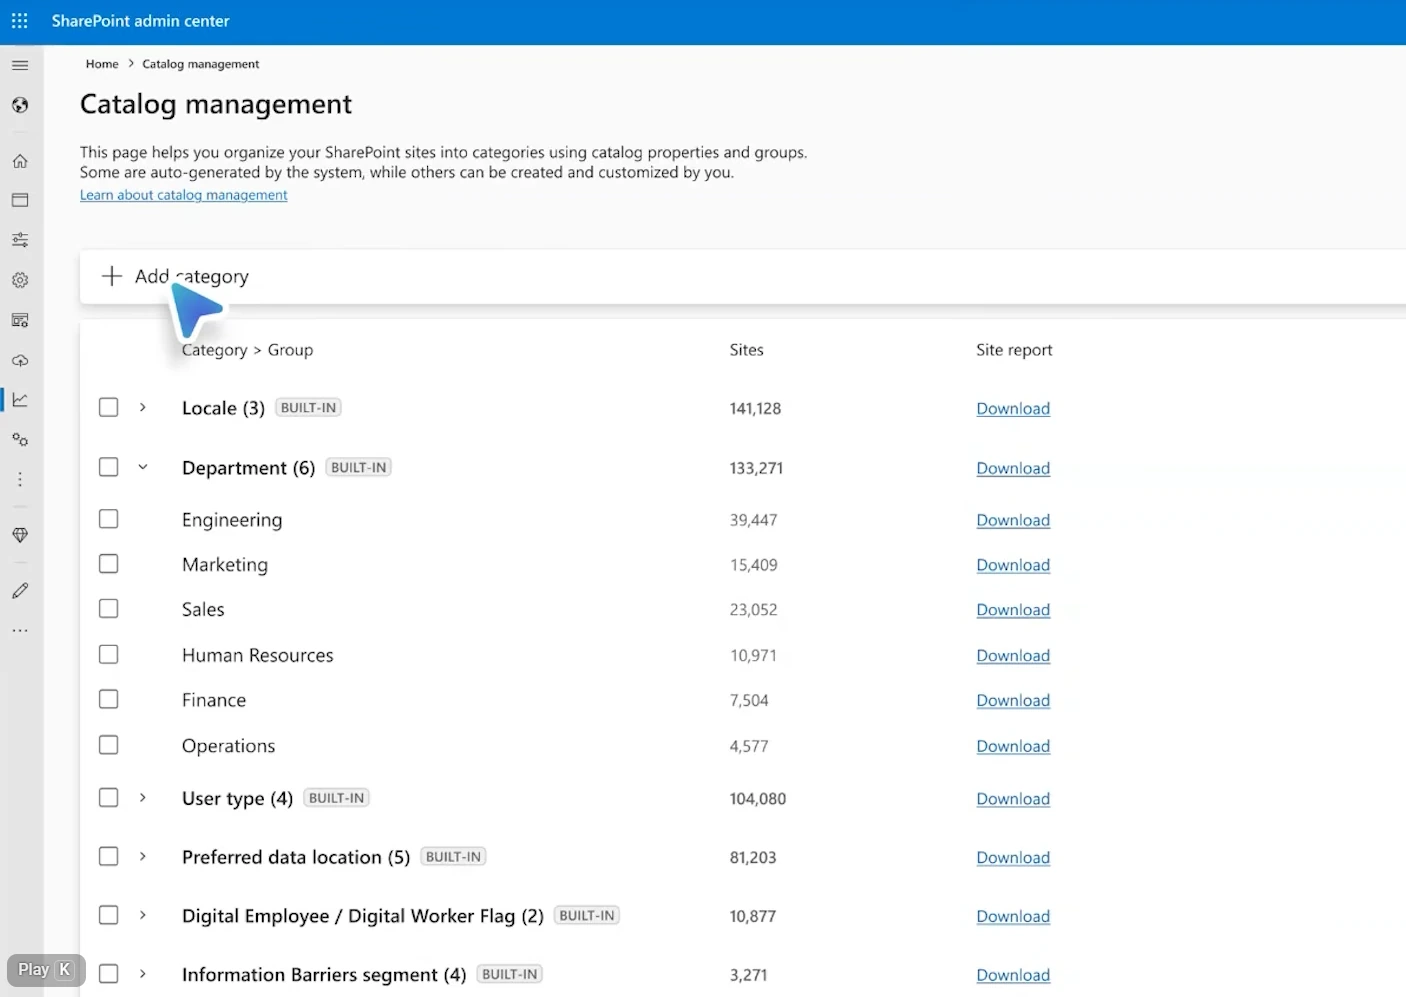Collapse the navigation menu hamburger icon

point(20,65)
